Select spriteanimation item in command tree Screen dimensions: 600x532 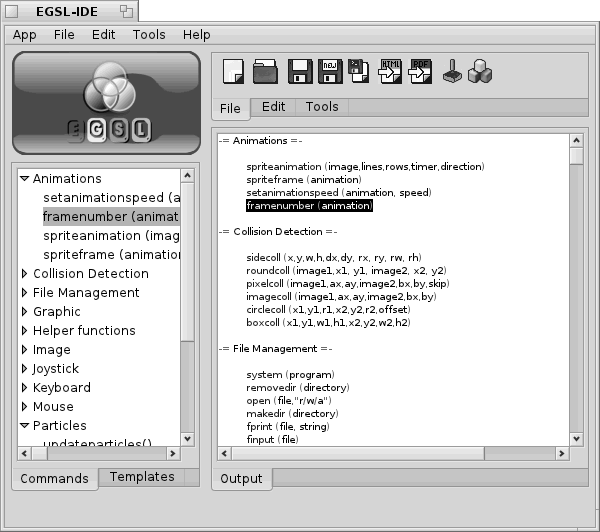(111, 236)
